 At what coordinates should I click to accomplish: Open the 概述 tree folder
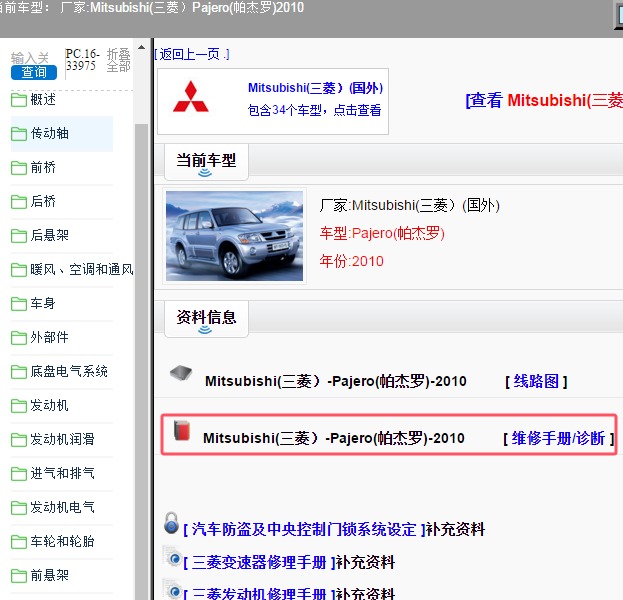point(43,99)
